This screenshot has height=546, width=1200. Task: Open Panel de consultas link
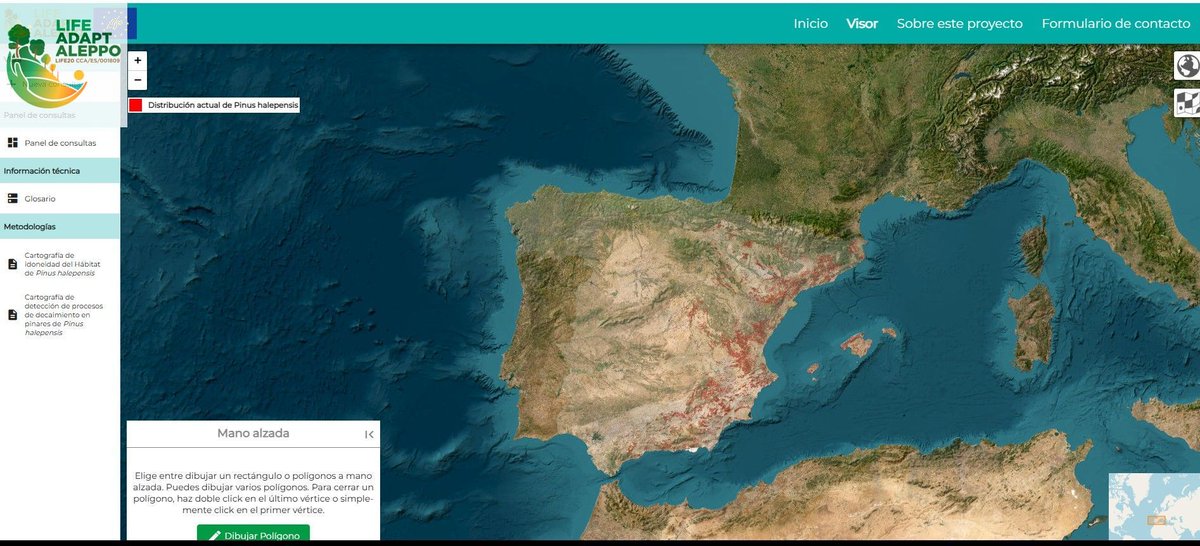(x=60, y=143)
